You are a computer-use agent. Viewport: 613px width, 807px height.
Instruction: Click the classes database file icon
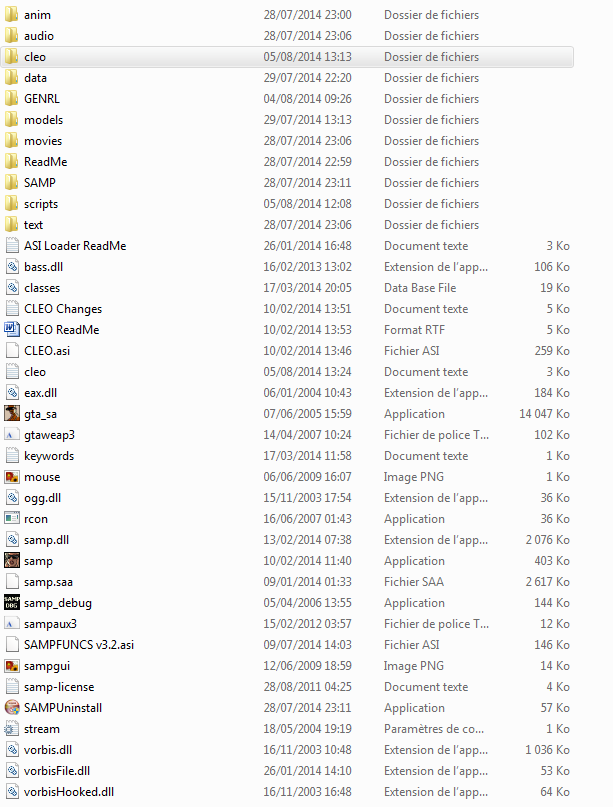point(12,288)
